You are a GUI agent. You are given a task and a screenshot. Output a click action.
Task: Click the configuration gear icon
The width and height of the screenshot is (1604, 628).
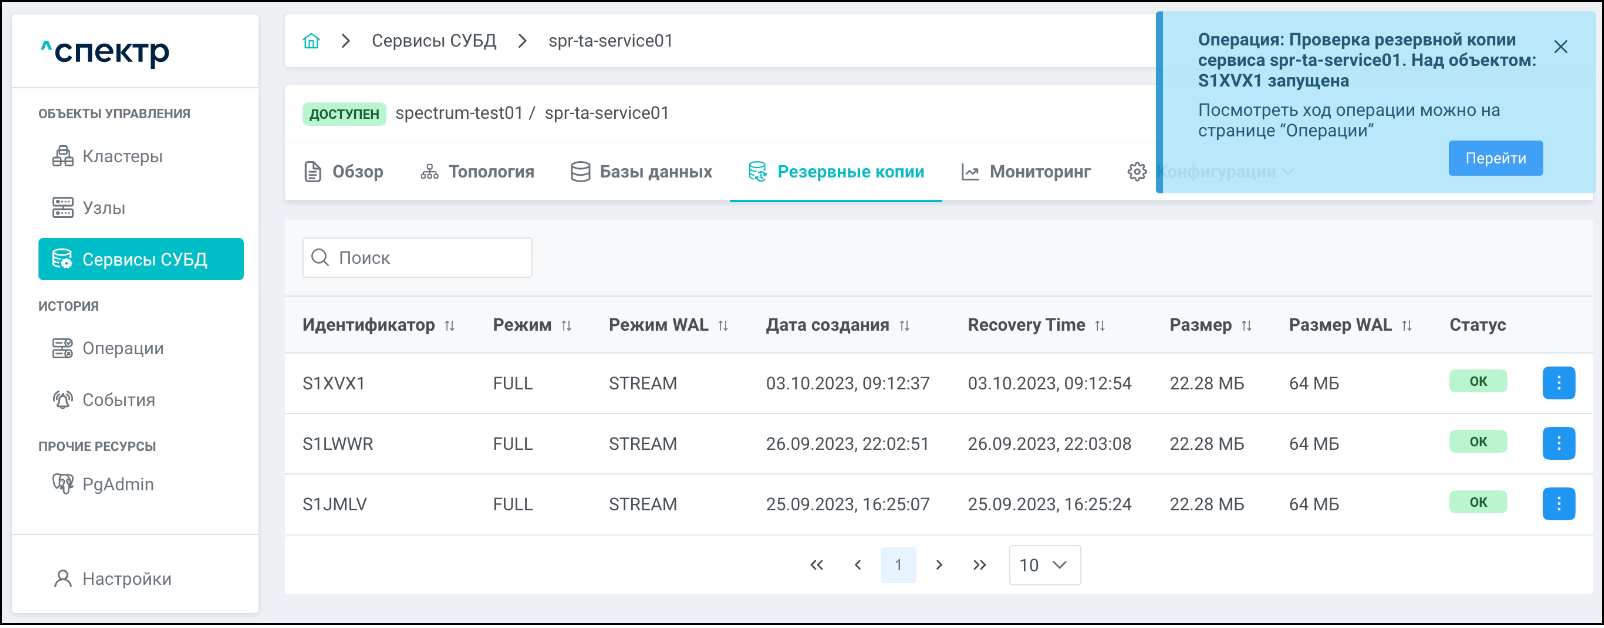coord(1137,172)
